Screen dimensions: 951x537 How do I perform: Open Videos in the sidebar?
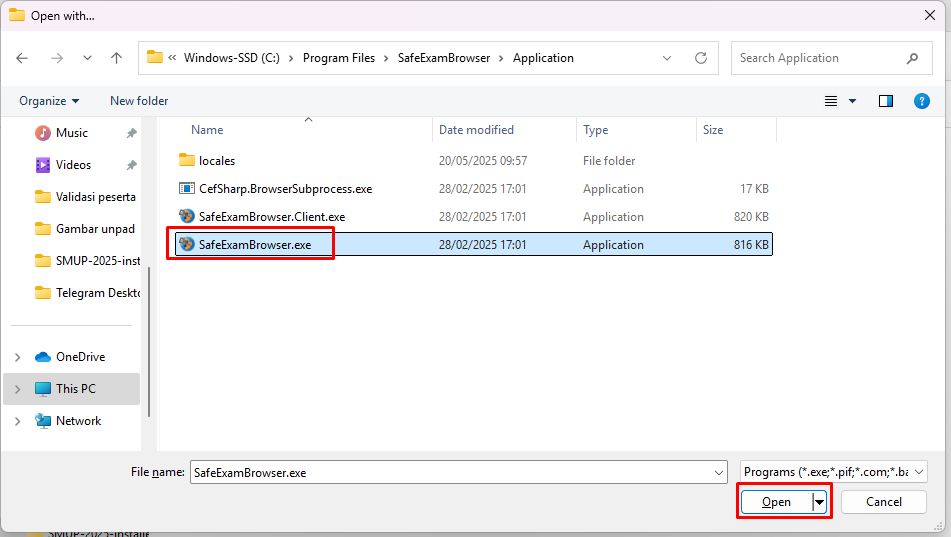click(x=73, y=165)
